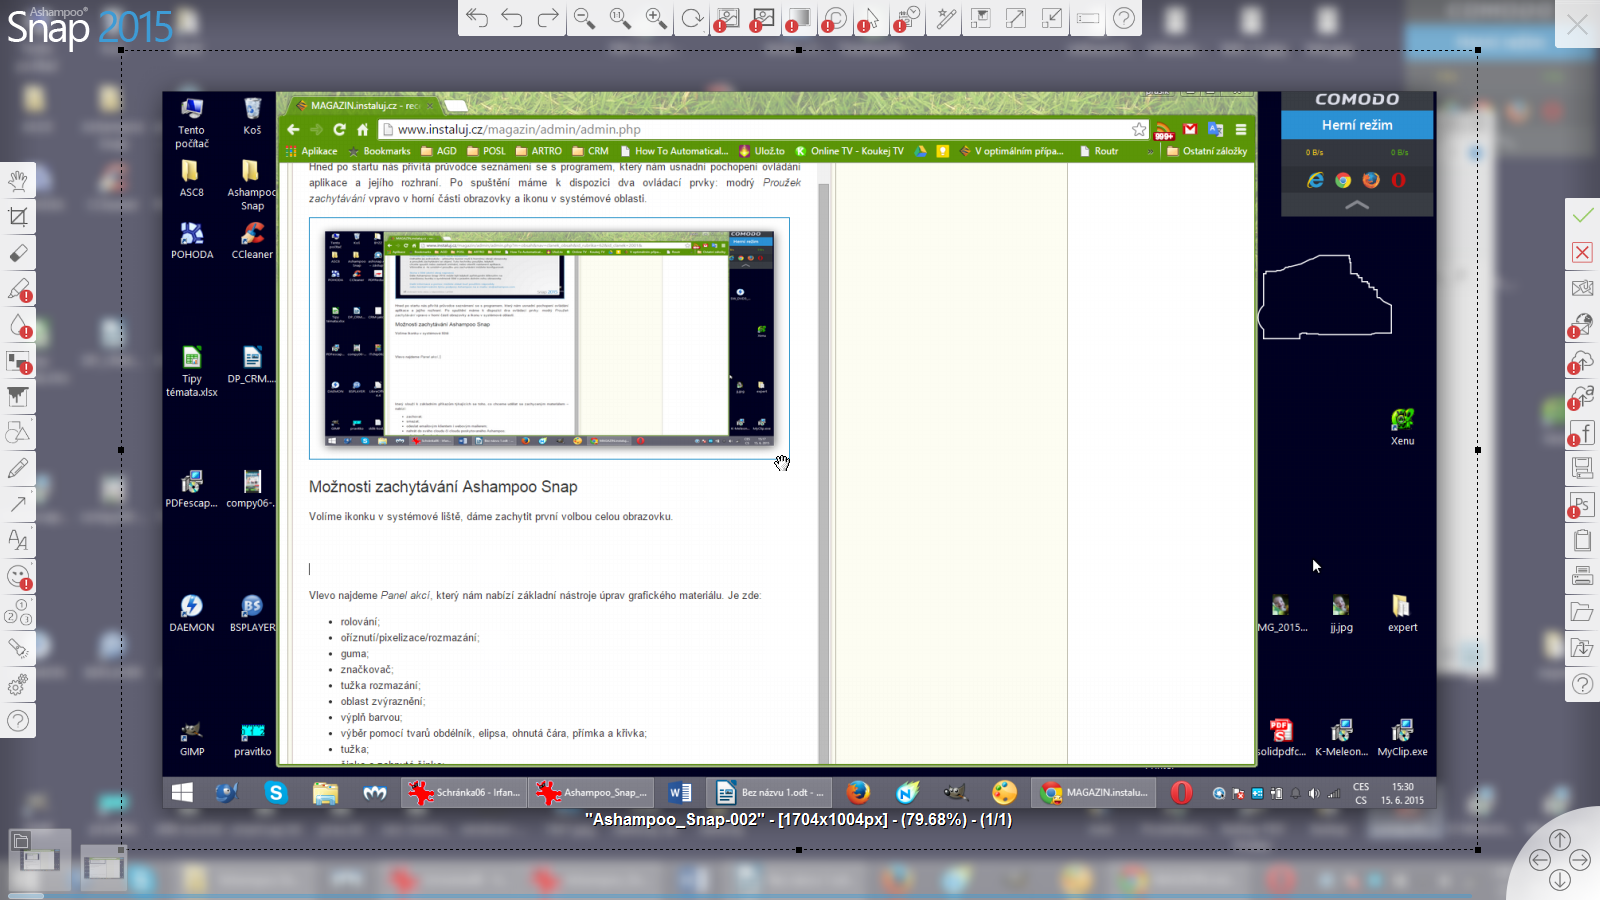The image size is (1600, 900).
Task: Open help from the top toolbar
Action: 1124,18
